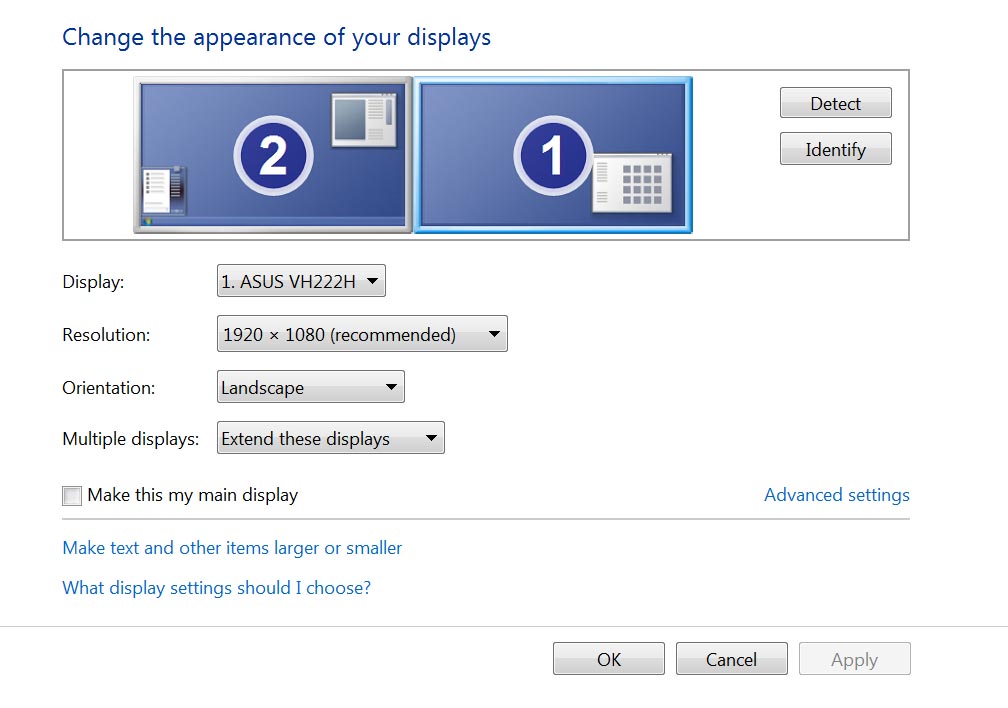Click the Cancel button

point(732,659)
